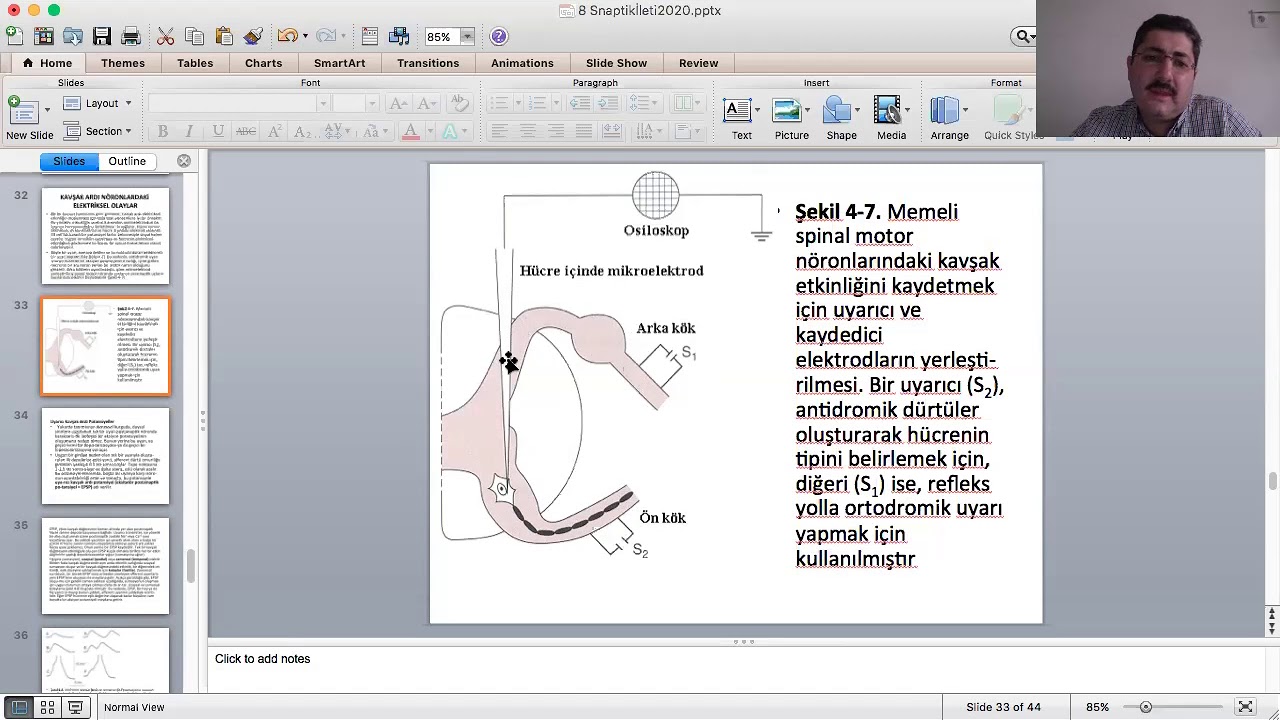The height and width of the screenshot is (720, 1280).
Task: Insert a Text box icon
Action: coord(737,110)
